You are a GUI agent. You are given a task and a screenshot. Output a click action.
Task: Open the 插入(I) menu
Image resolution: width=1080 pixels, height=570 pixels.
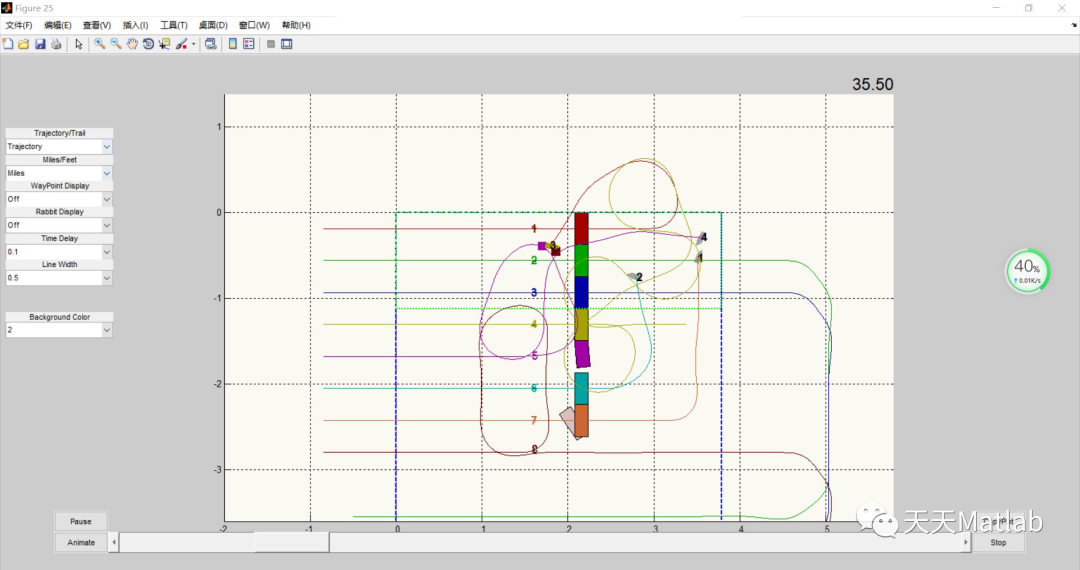pos(135,25)
